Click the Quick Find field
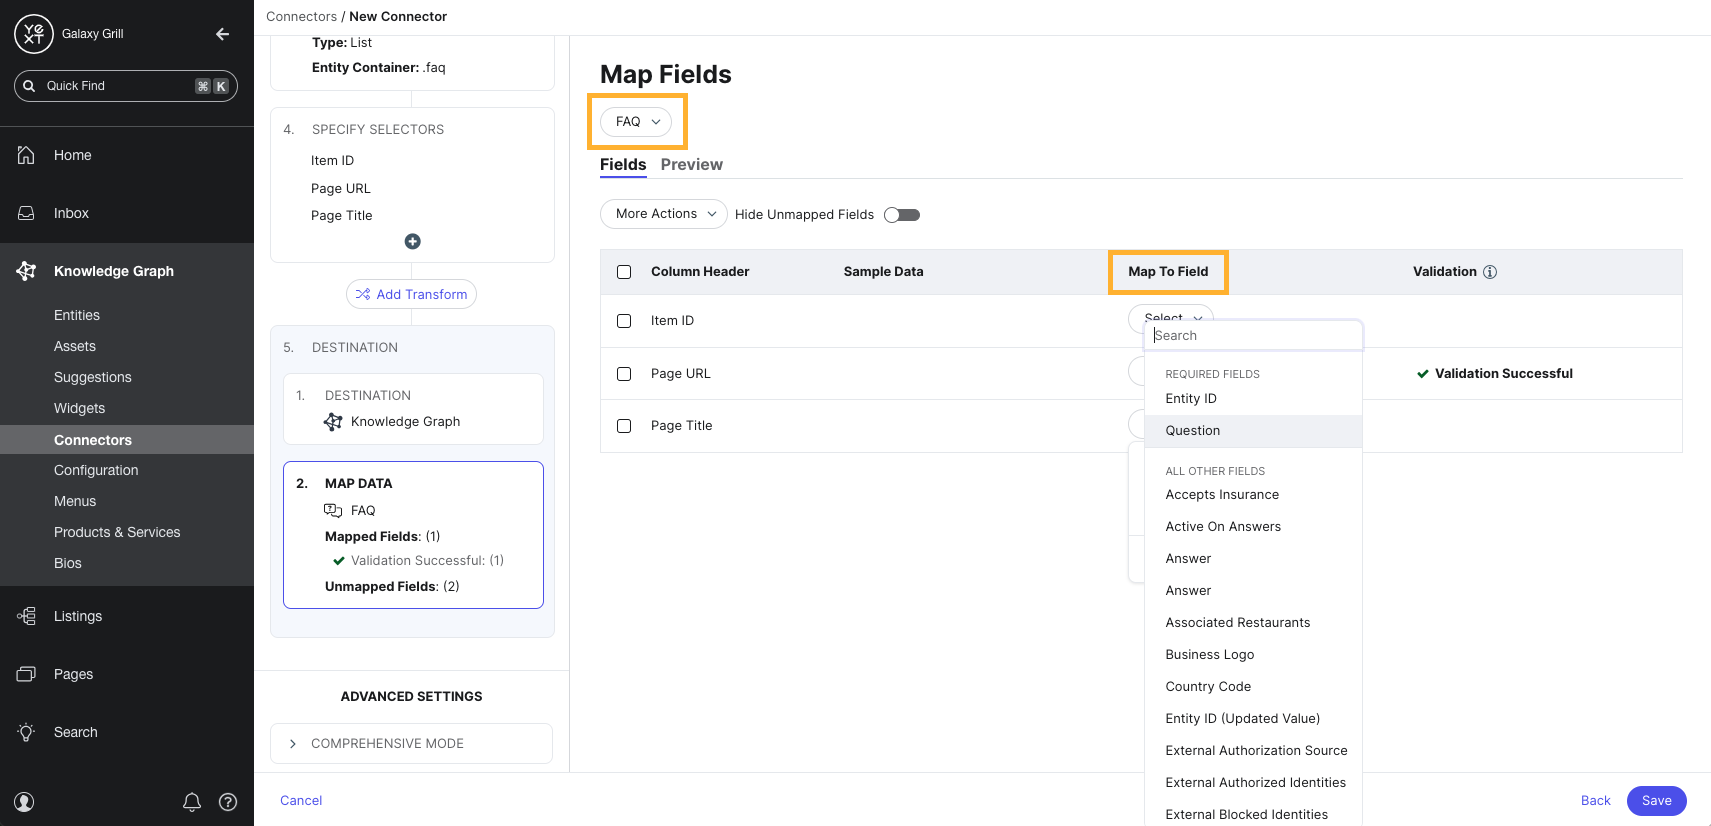Viewport: 1711px width, 826px height. (126, 86)
